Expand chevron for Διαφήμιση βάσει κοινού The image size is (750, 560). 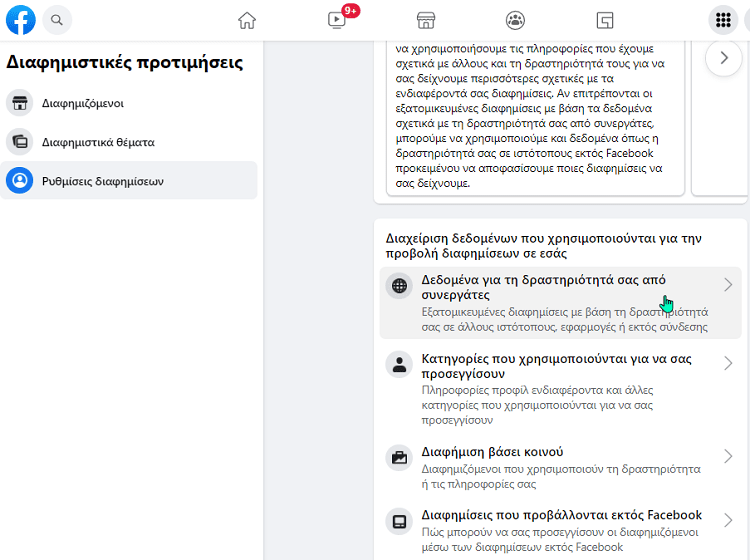click(728, 456)
